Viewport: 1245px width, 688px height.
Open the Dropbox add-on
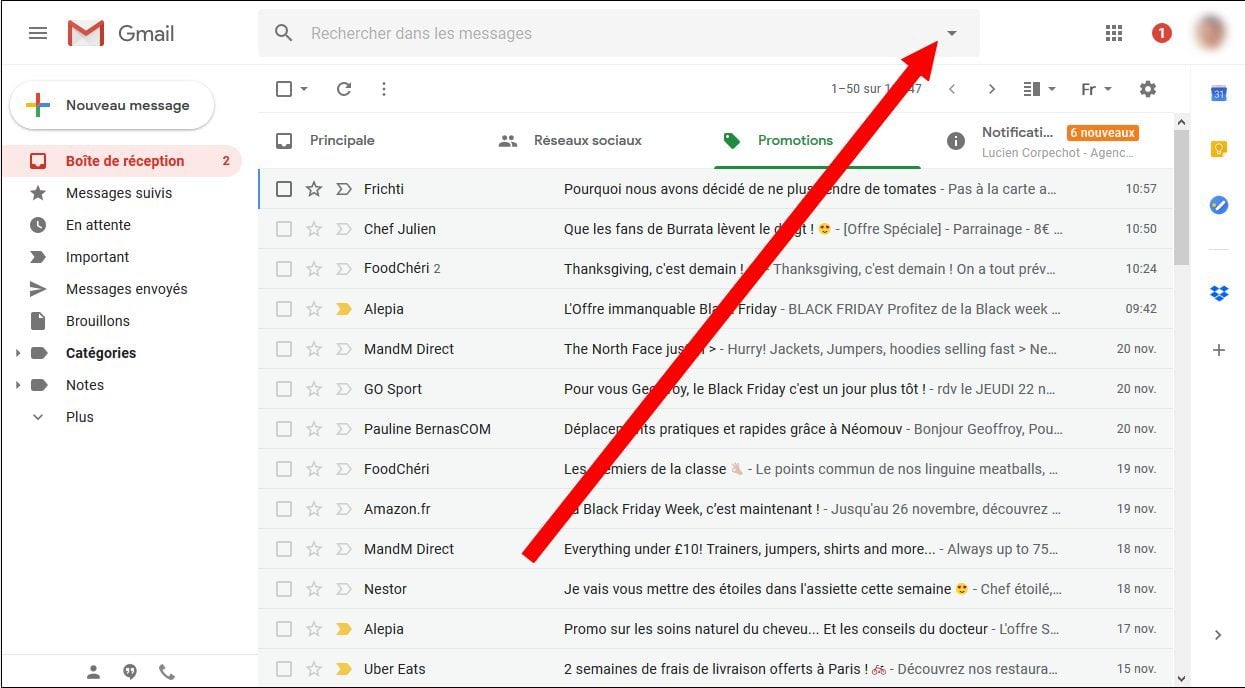point(1219,293)
